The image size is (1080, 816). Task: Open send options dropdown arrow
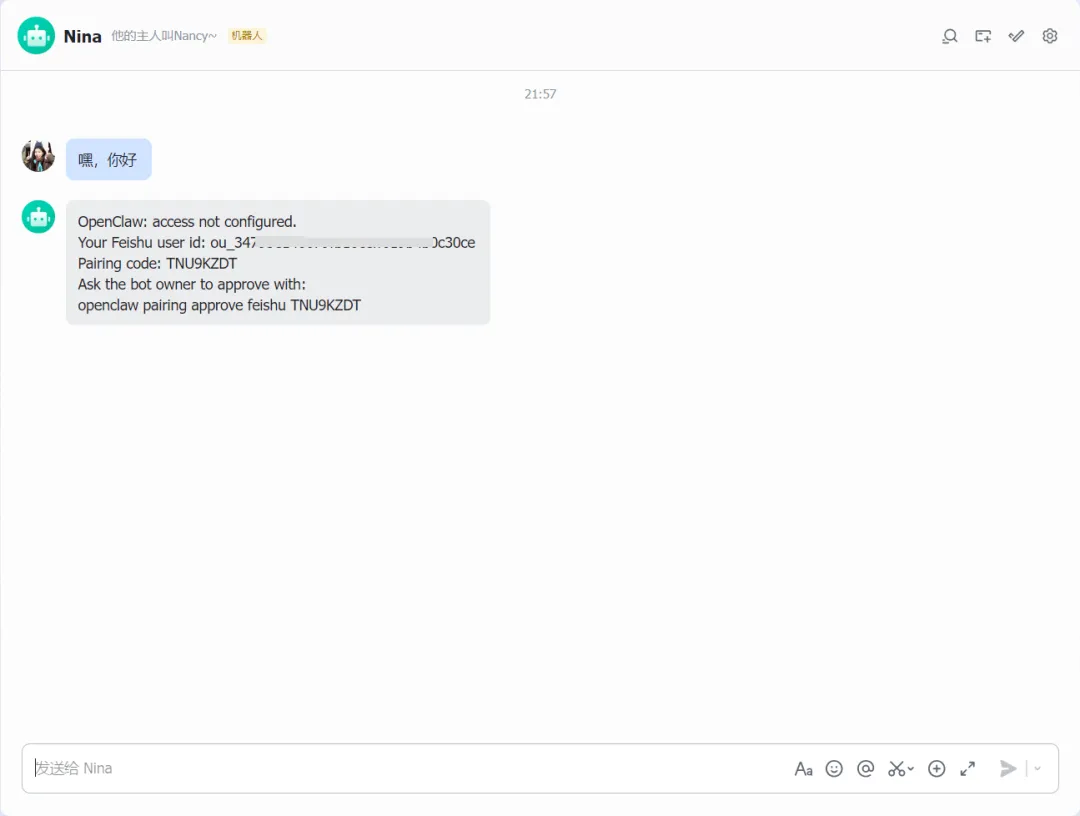click(x=1037, y=768)
